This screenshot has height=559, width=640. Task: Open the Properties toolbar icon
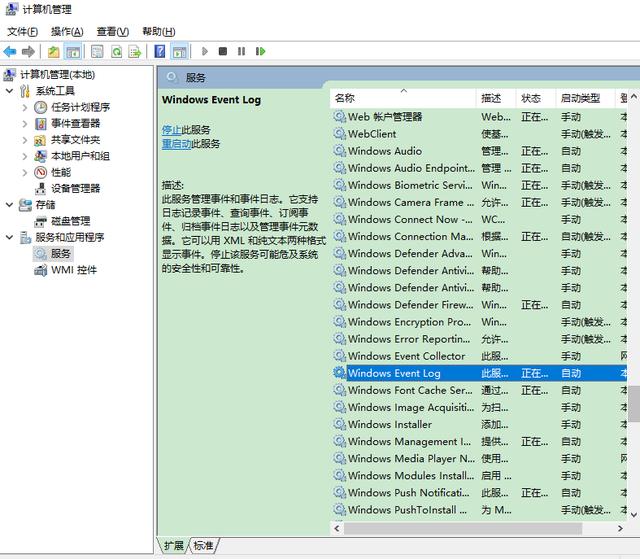click(97, 51)
